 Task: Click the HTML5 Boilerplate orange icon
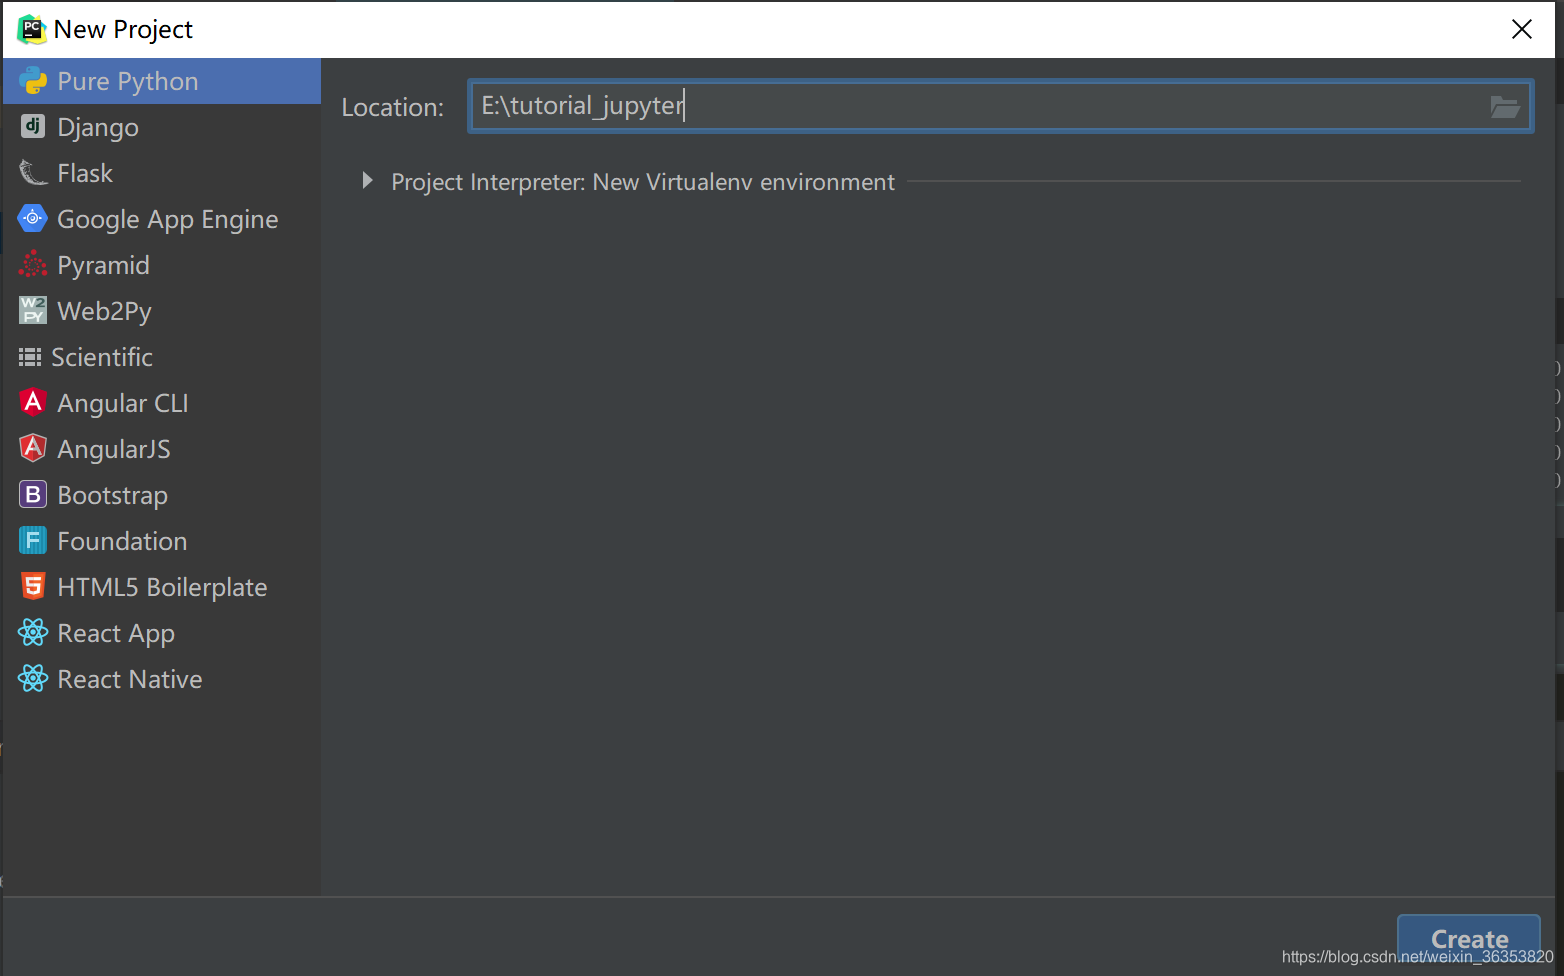[33, 586]
